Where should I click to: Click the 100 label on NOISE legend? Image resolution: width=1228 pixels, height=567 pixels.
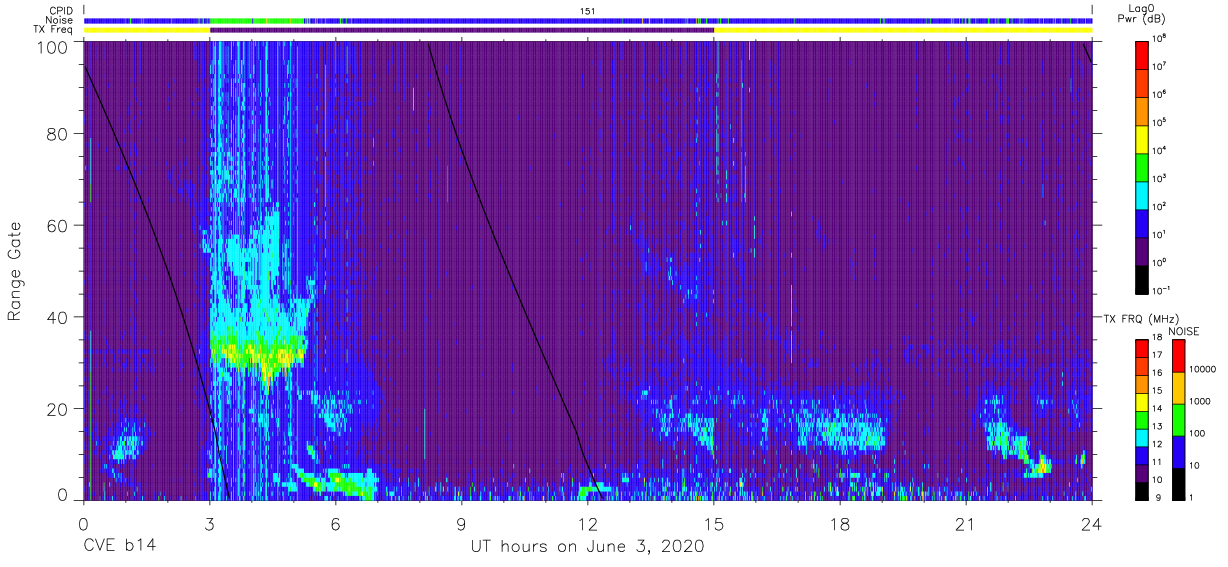pyautogui.click(x=1199, y=433)
